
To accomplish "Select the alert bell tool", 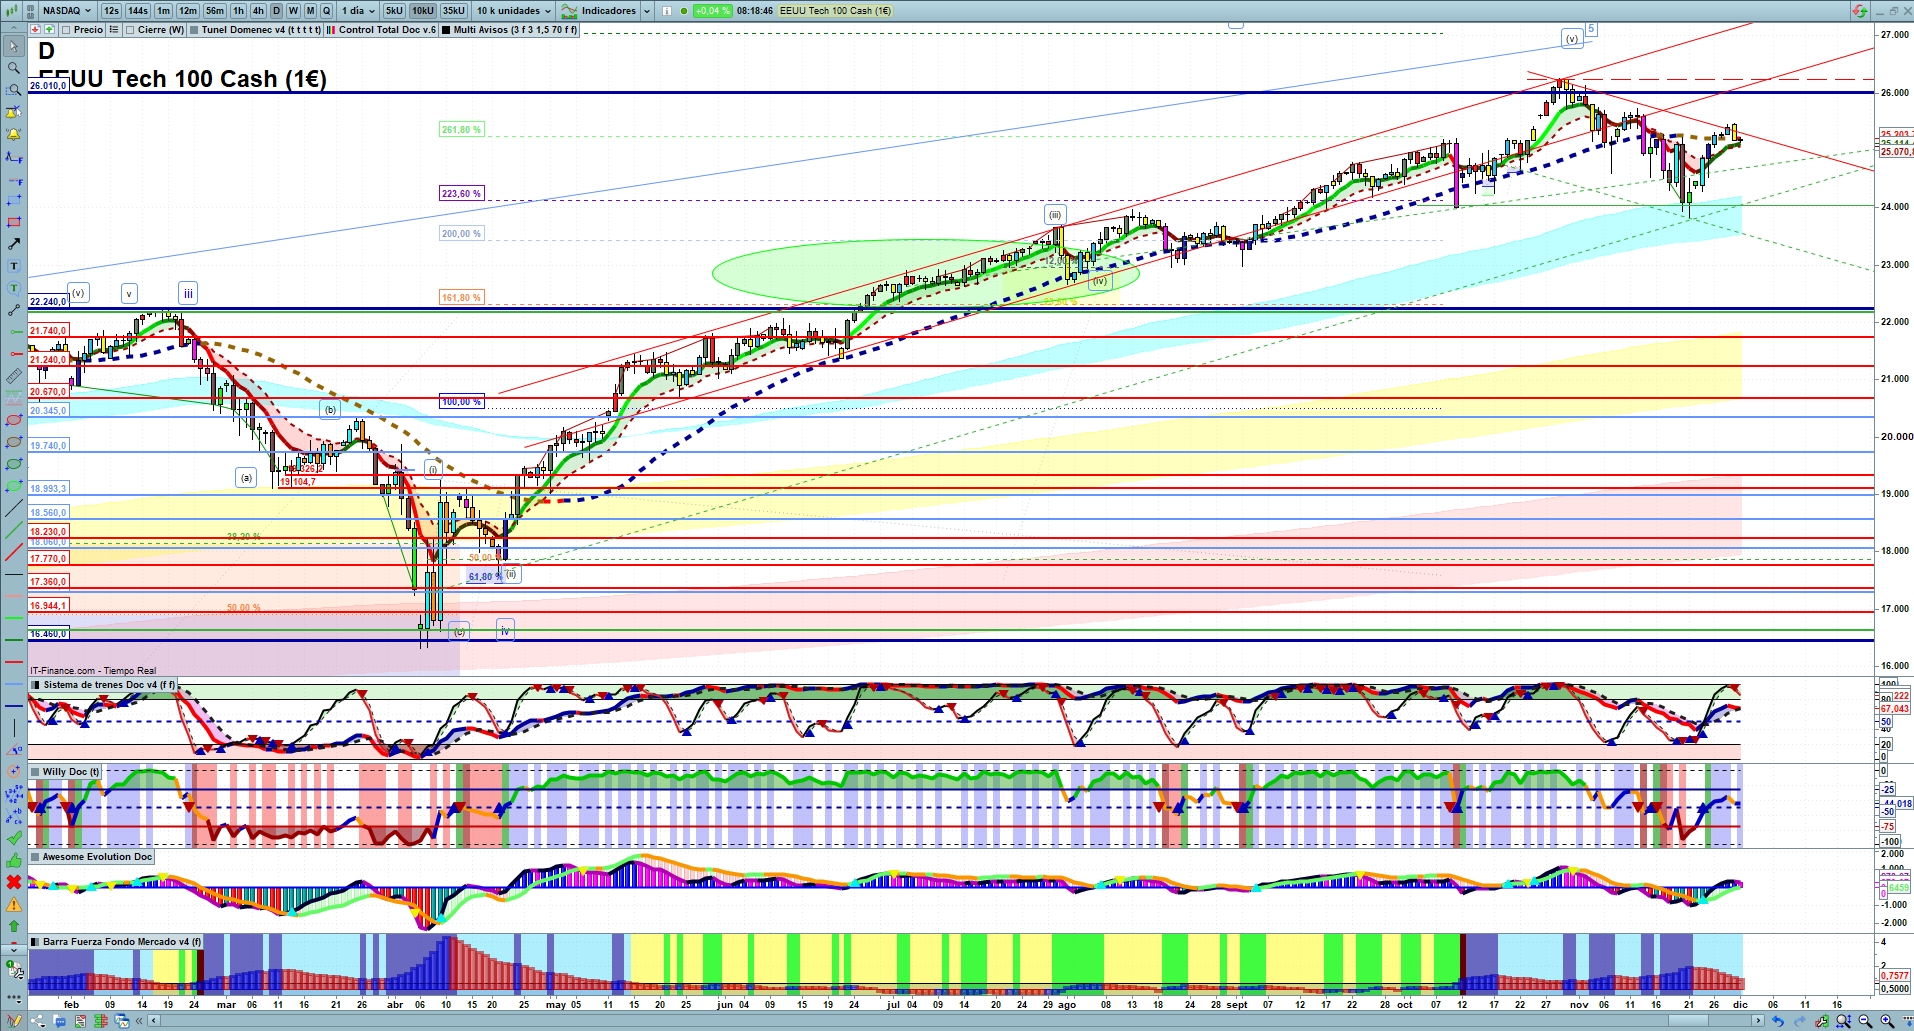I will click(14, 134).
